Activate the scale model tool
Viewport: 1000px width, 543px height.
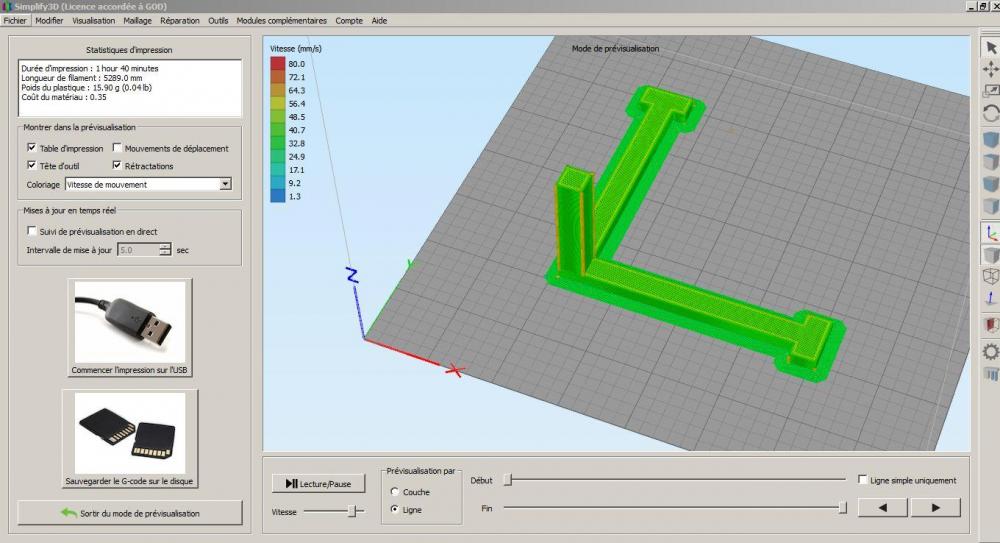coord(990,91)
